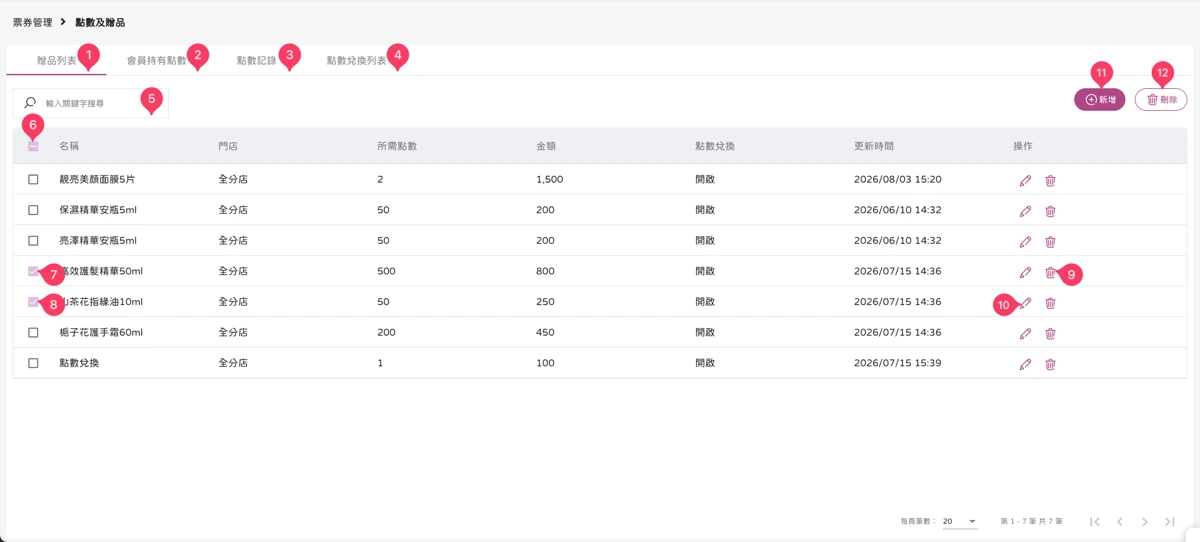Image resolution: width=1200 pixels, height=542 pixels.
Task: Toggle the select-all checkbox in header
Action: pos(33,146)
